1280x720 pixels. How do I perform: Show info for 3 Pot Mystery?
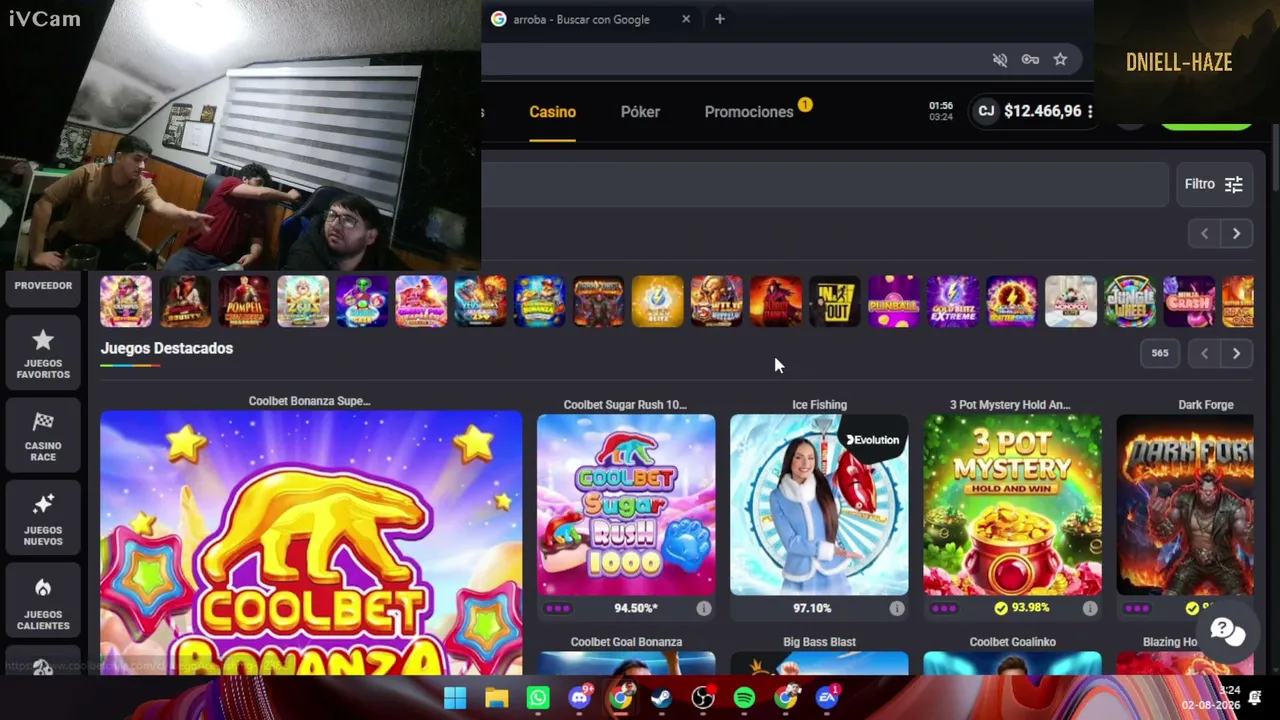1090,608
